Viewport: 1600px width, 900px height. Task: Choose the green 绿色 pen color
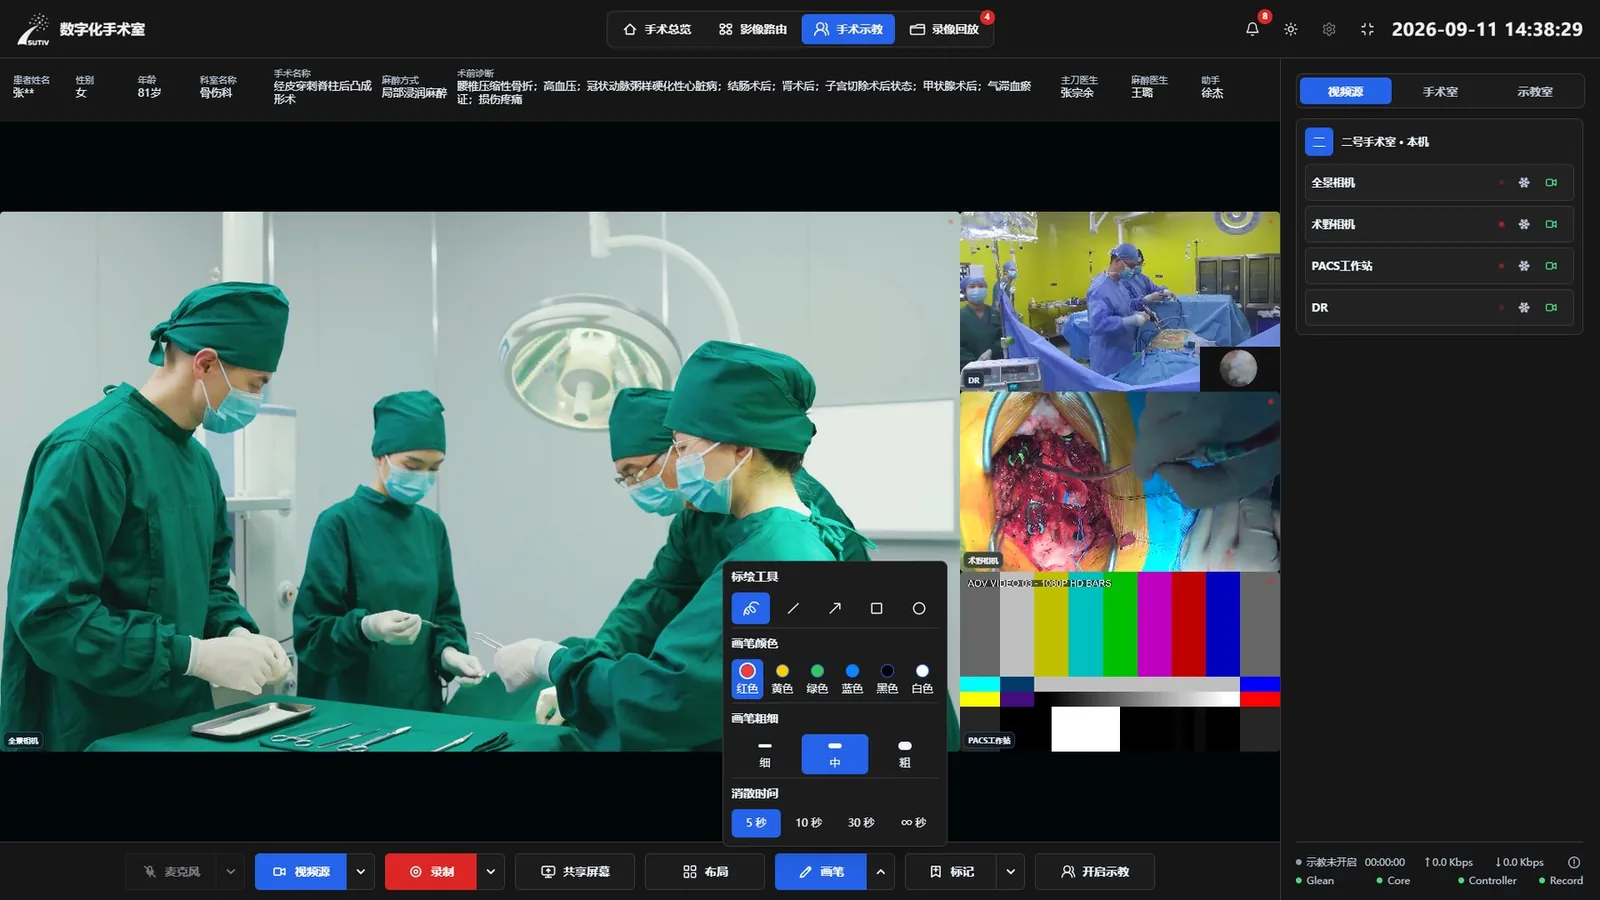817,679
